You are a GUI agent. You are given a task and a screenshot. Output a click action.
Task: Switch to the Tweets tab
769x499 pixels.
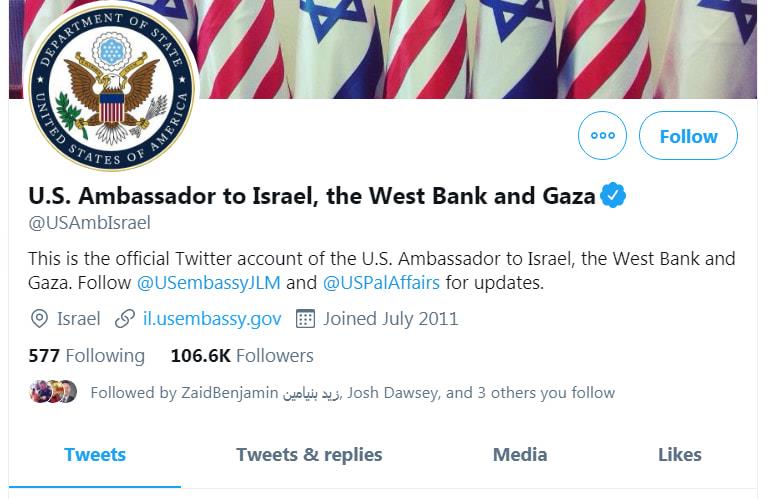pyautogui.click(x=95, y=455)
